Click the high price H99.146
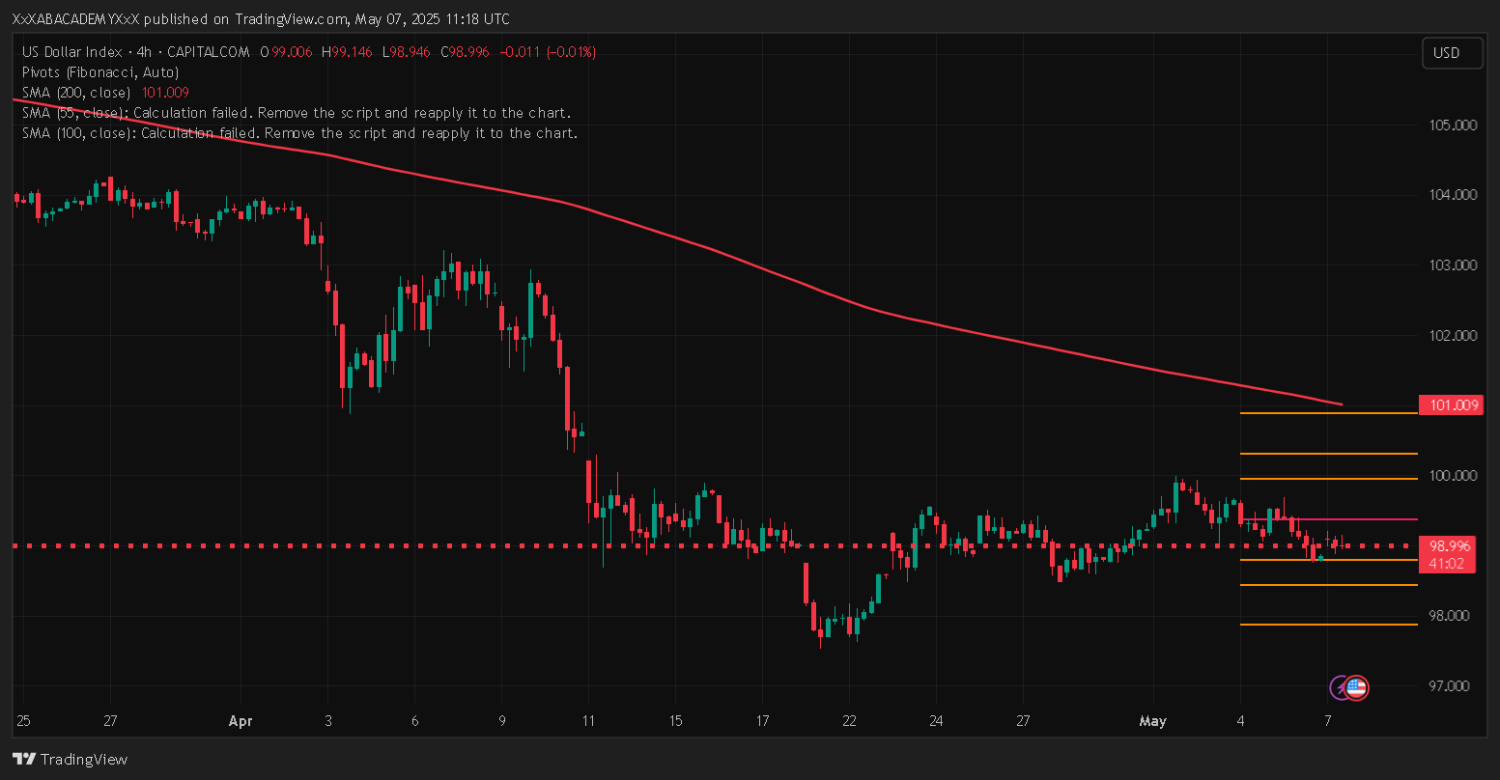Image resolution: width=1500 pixels, height=780 pixels. point(347,52)
